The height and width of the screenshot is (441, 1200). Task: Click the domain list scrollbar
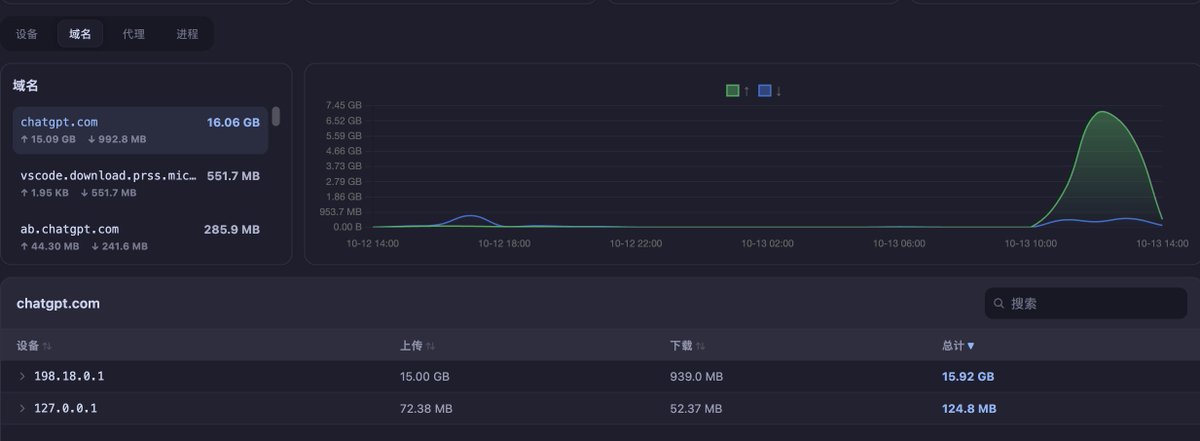click(276, 116)
